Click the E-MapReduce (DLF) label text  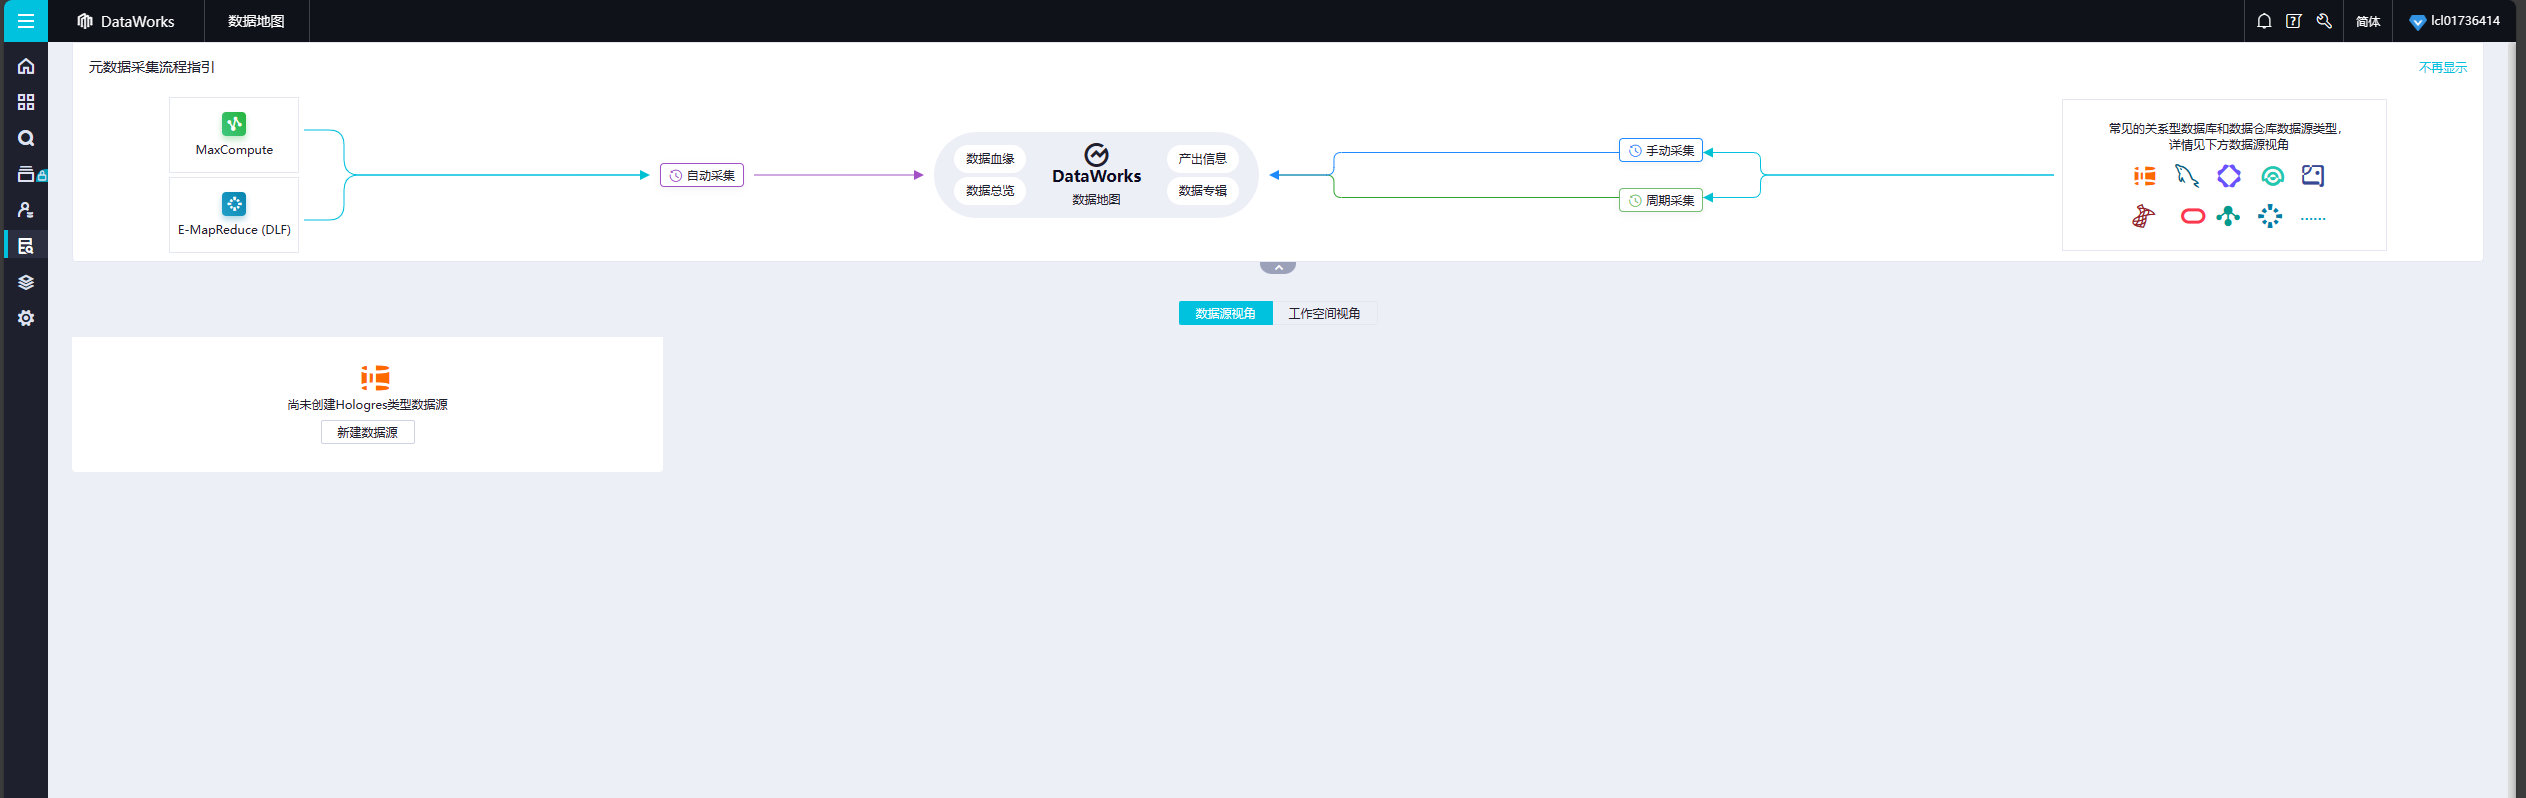pos(234,230)
